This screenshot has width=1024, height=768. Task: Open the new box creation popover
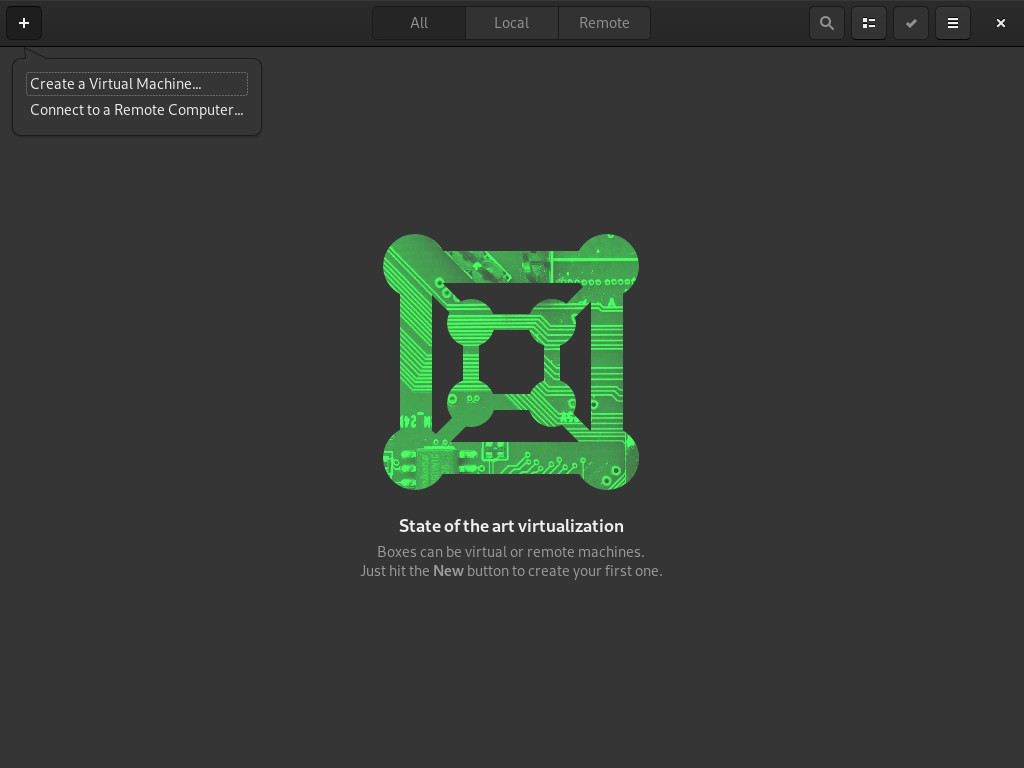coord(23,22)
